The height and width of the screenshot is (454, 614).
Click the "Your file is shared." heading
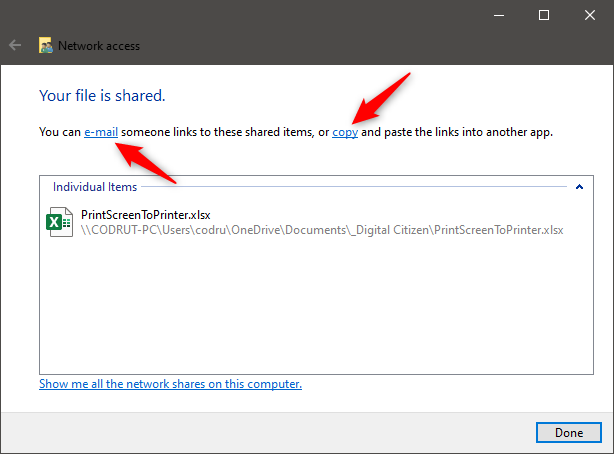[x=102, y=96]
